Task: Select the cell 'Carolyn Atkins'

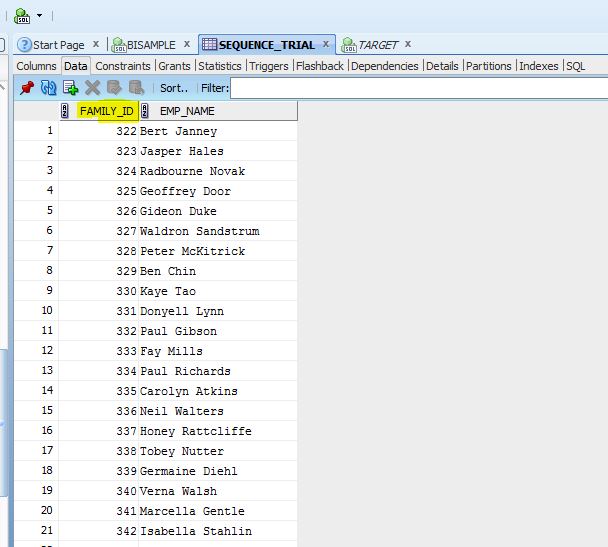Action: 218,391
